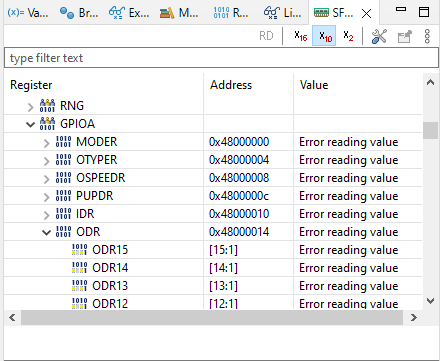Open the Breakpoints tab
Viewport: 440px width, 361px height.
79,13
